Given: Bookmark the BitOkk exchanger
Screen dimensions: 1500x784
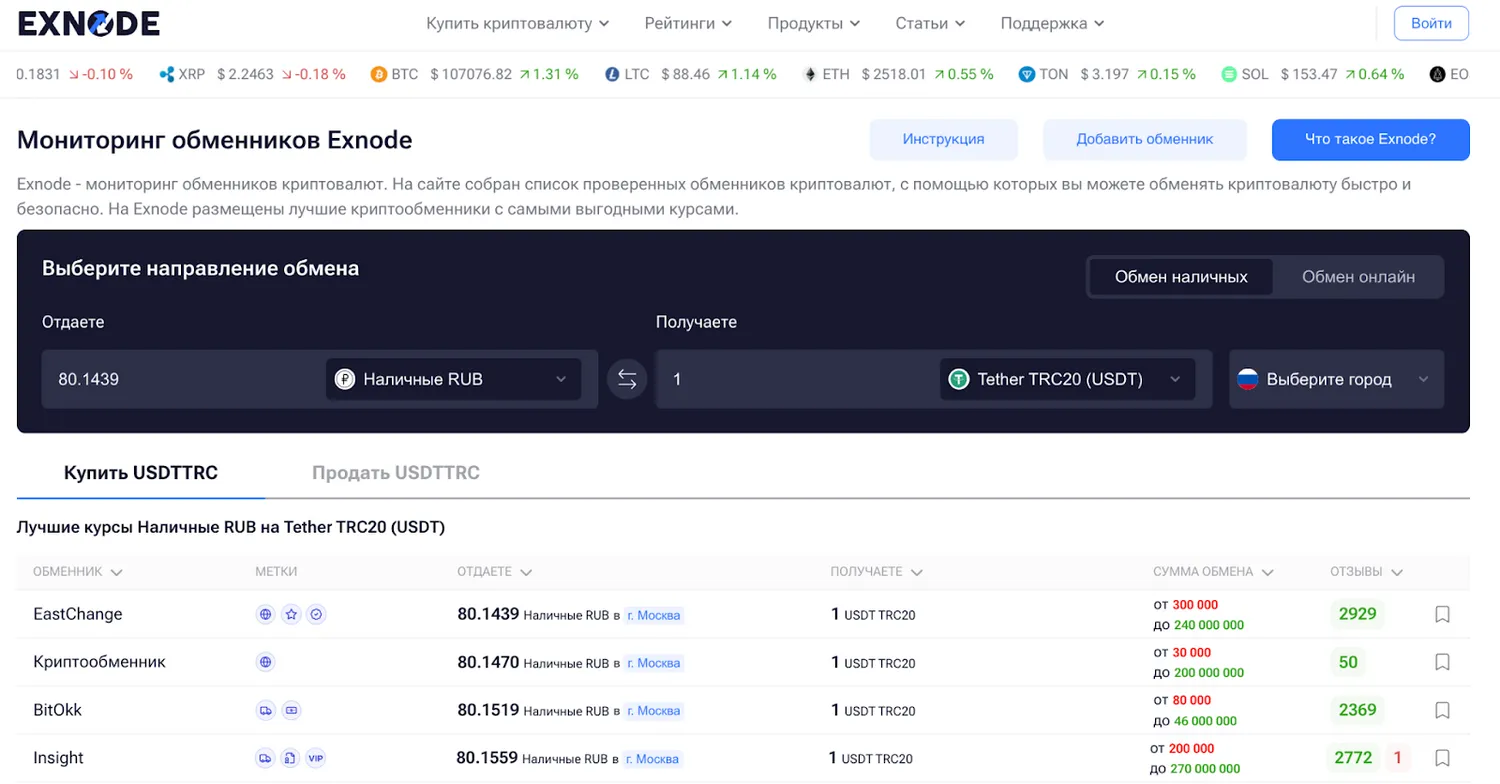Looking at the screenshot, I should click(1442, 710).
